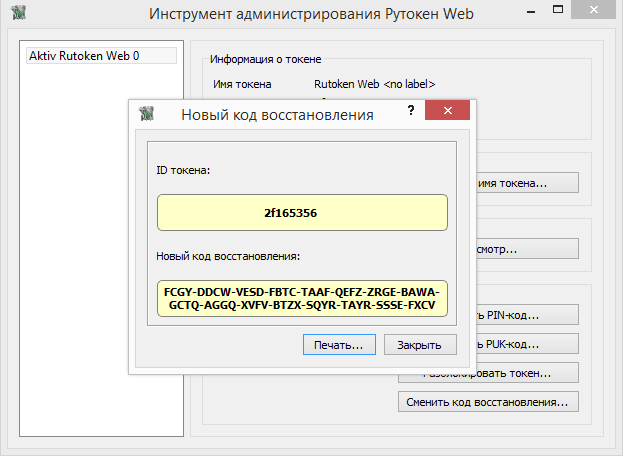Click the Имя токена label
This screenshot has width=623, height=456.
(x=242, y=84)
